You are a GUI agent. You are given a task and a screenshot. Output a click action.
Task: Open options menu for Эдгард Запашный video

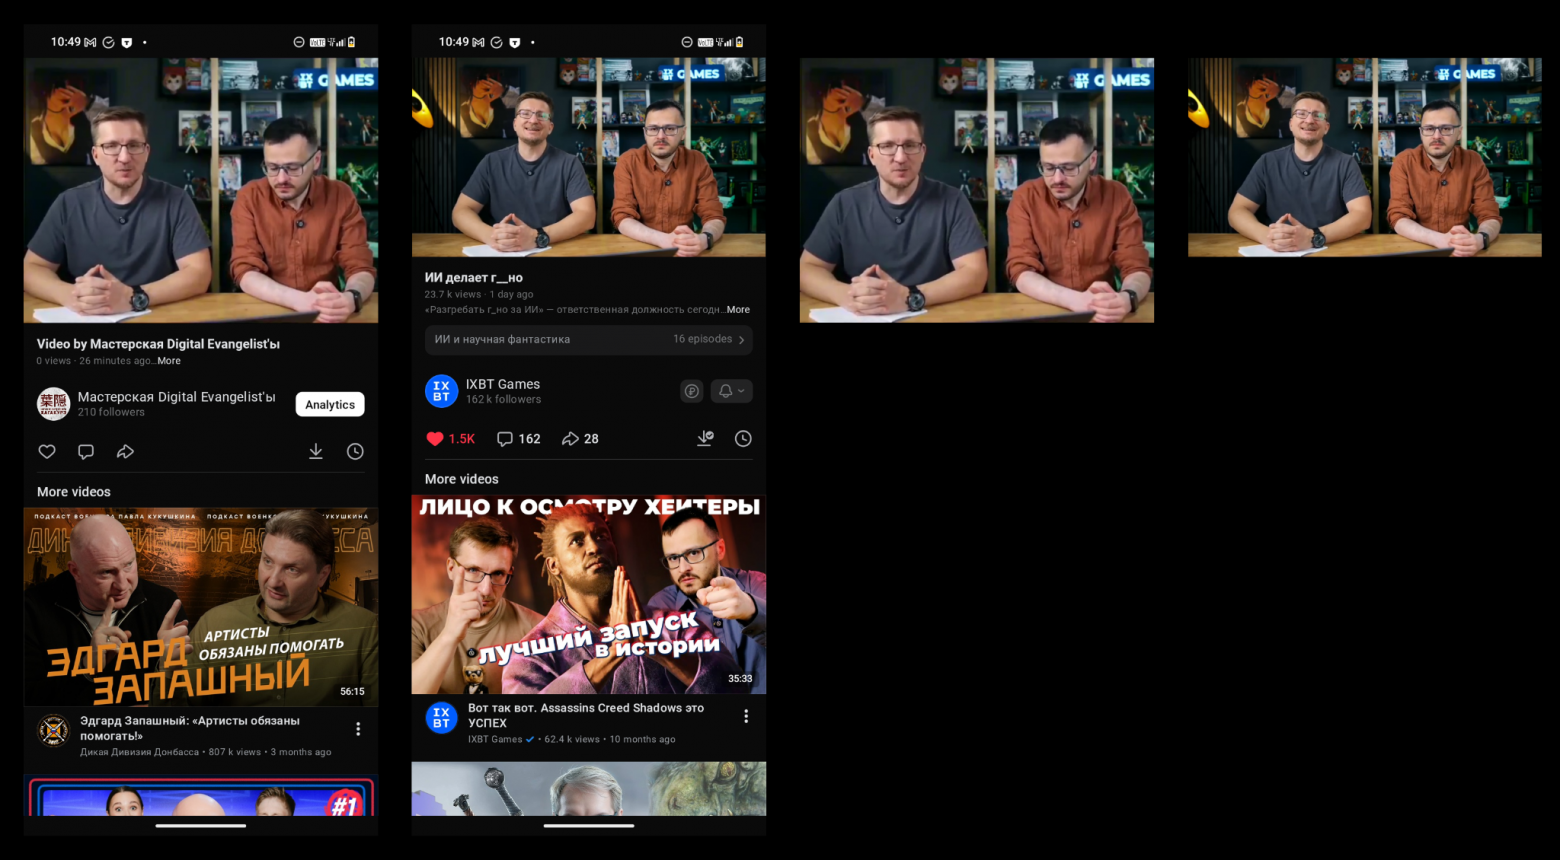pyautogui.click(x=358, y=729)
